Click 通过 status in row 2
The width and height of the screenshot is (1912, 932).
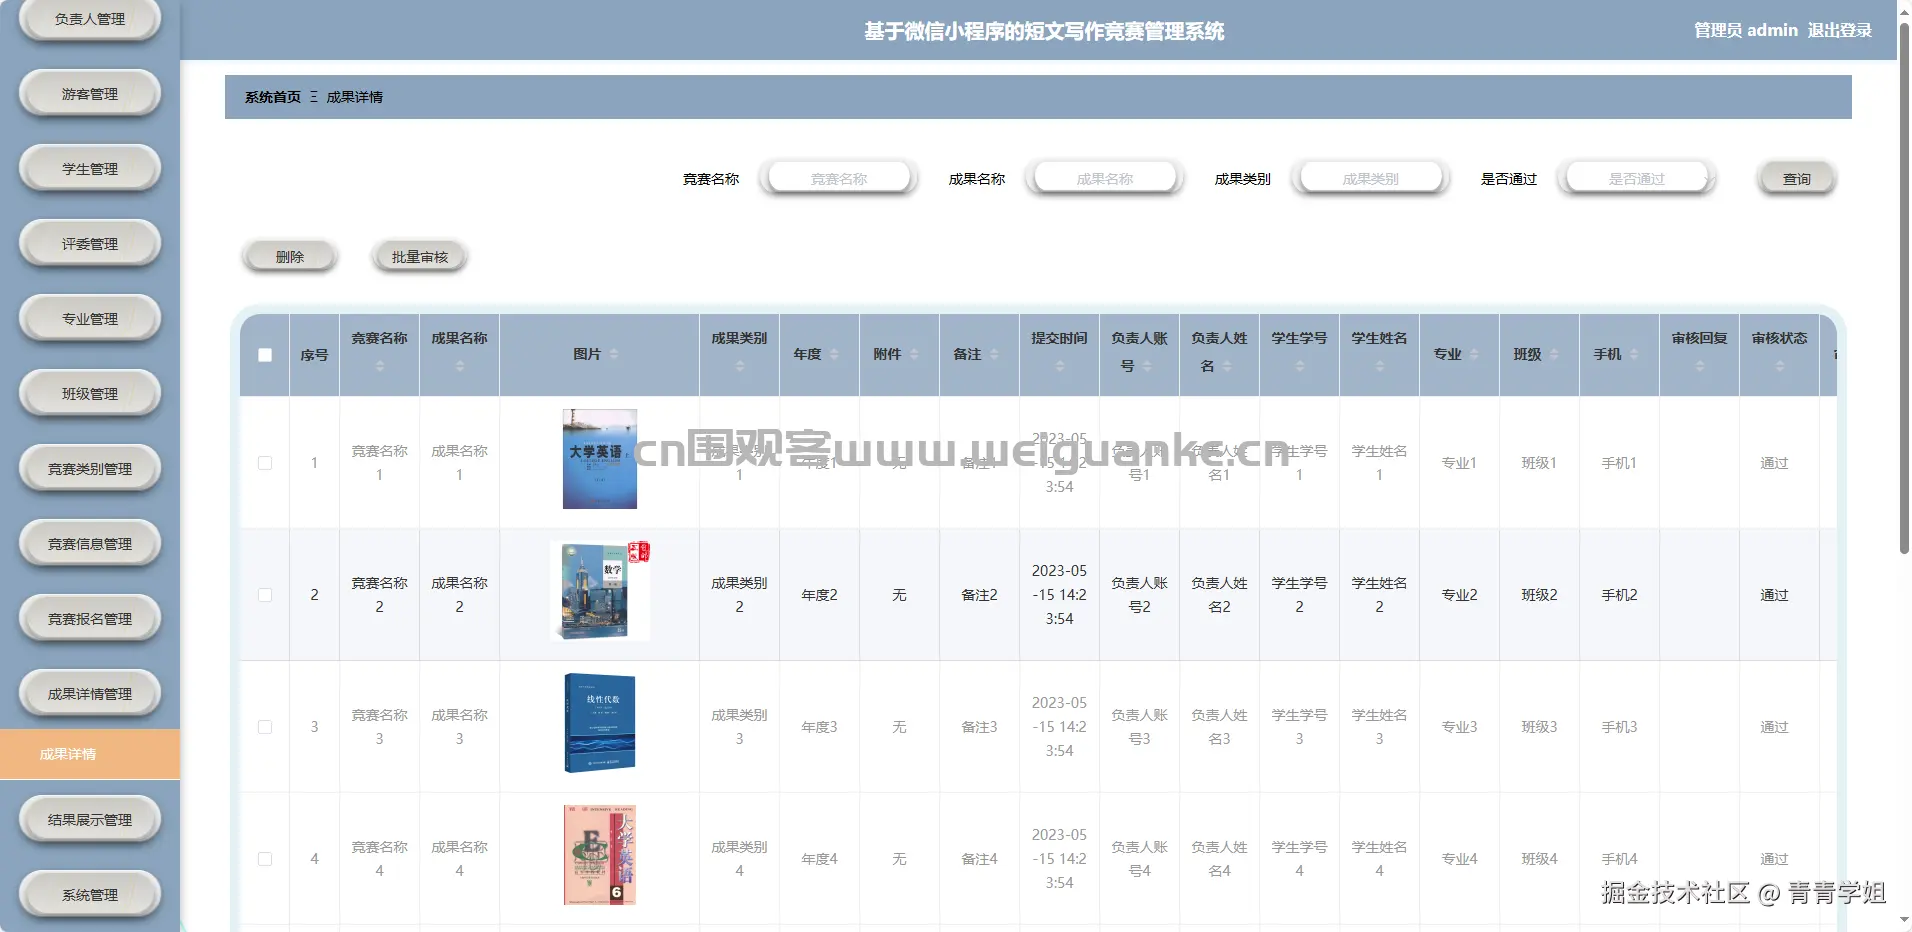(1774, 595)
